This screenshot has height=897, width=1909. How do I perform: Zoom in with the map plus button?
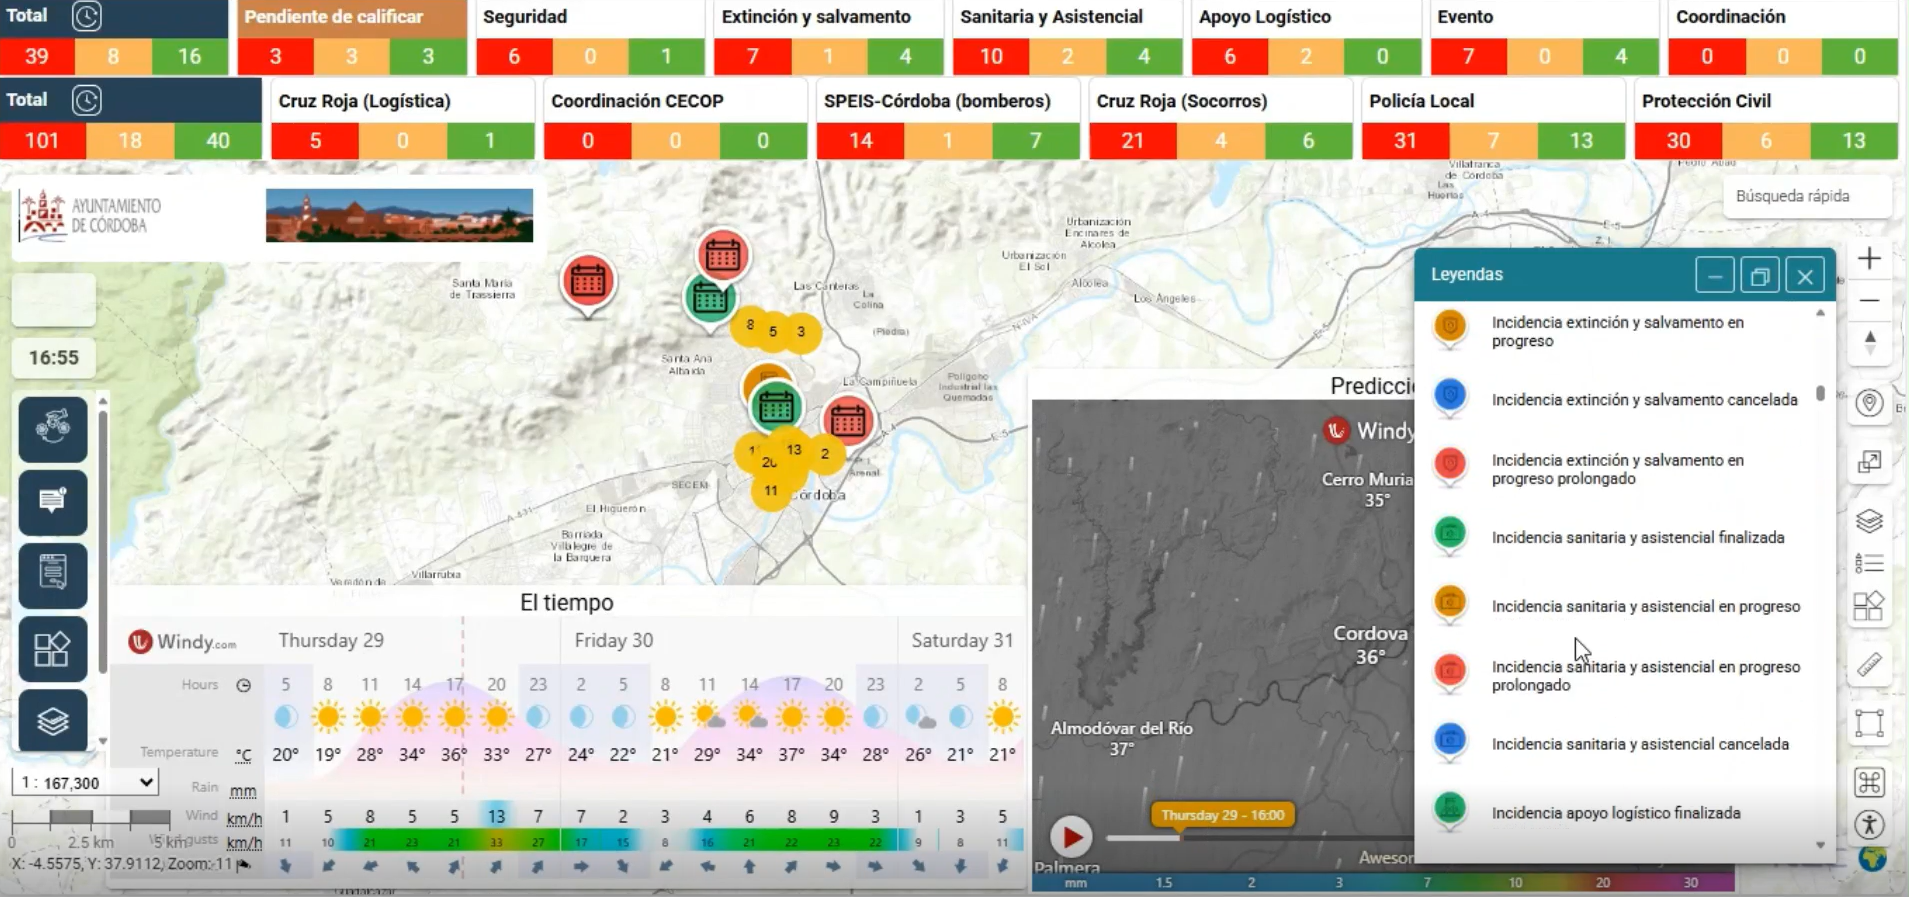click(x=1869, y=259)
